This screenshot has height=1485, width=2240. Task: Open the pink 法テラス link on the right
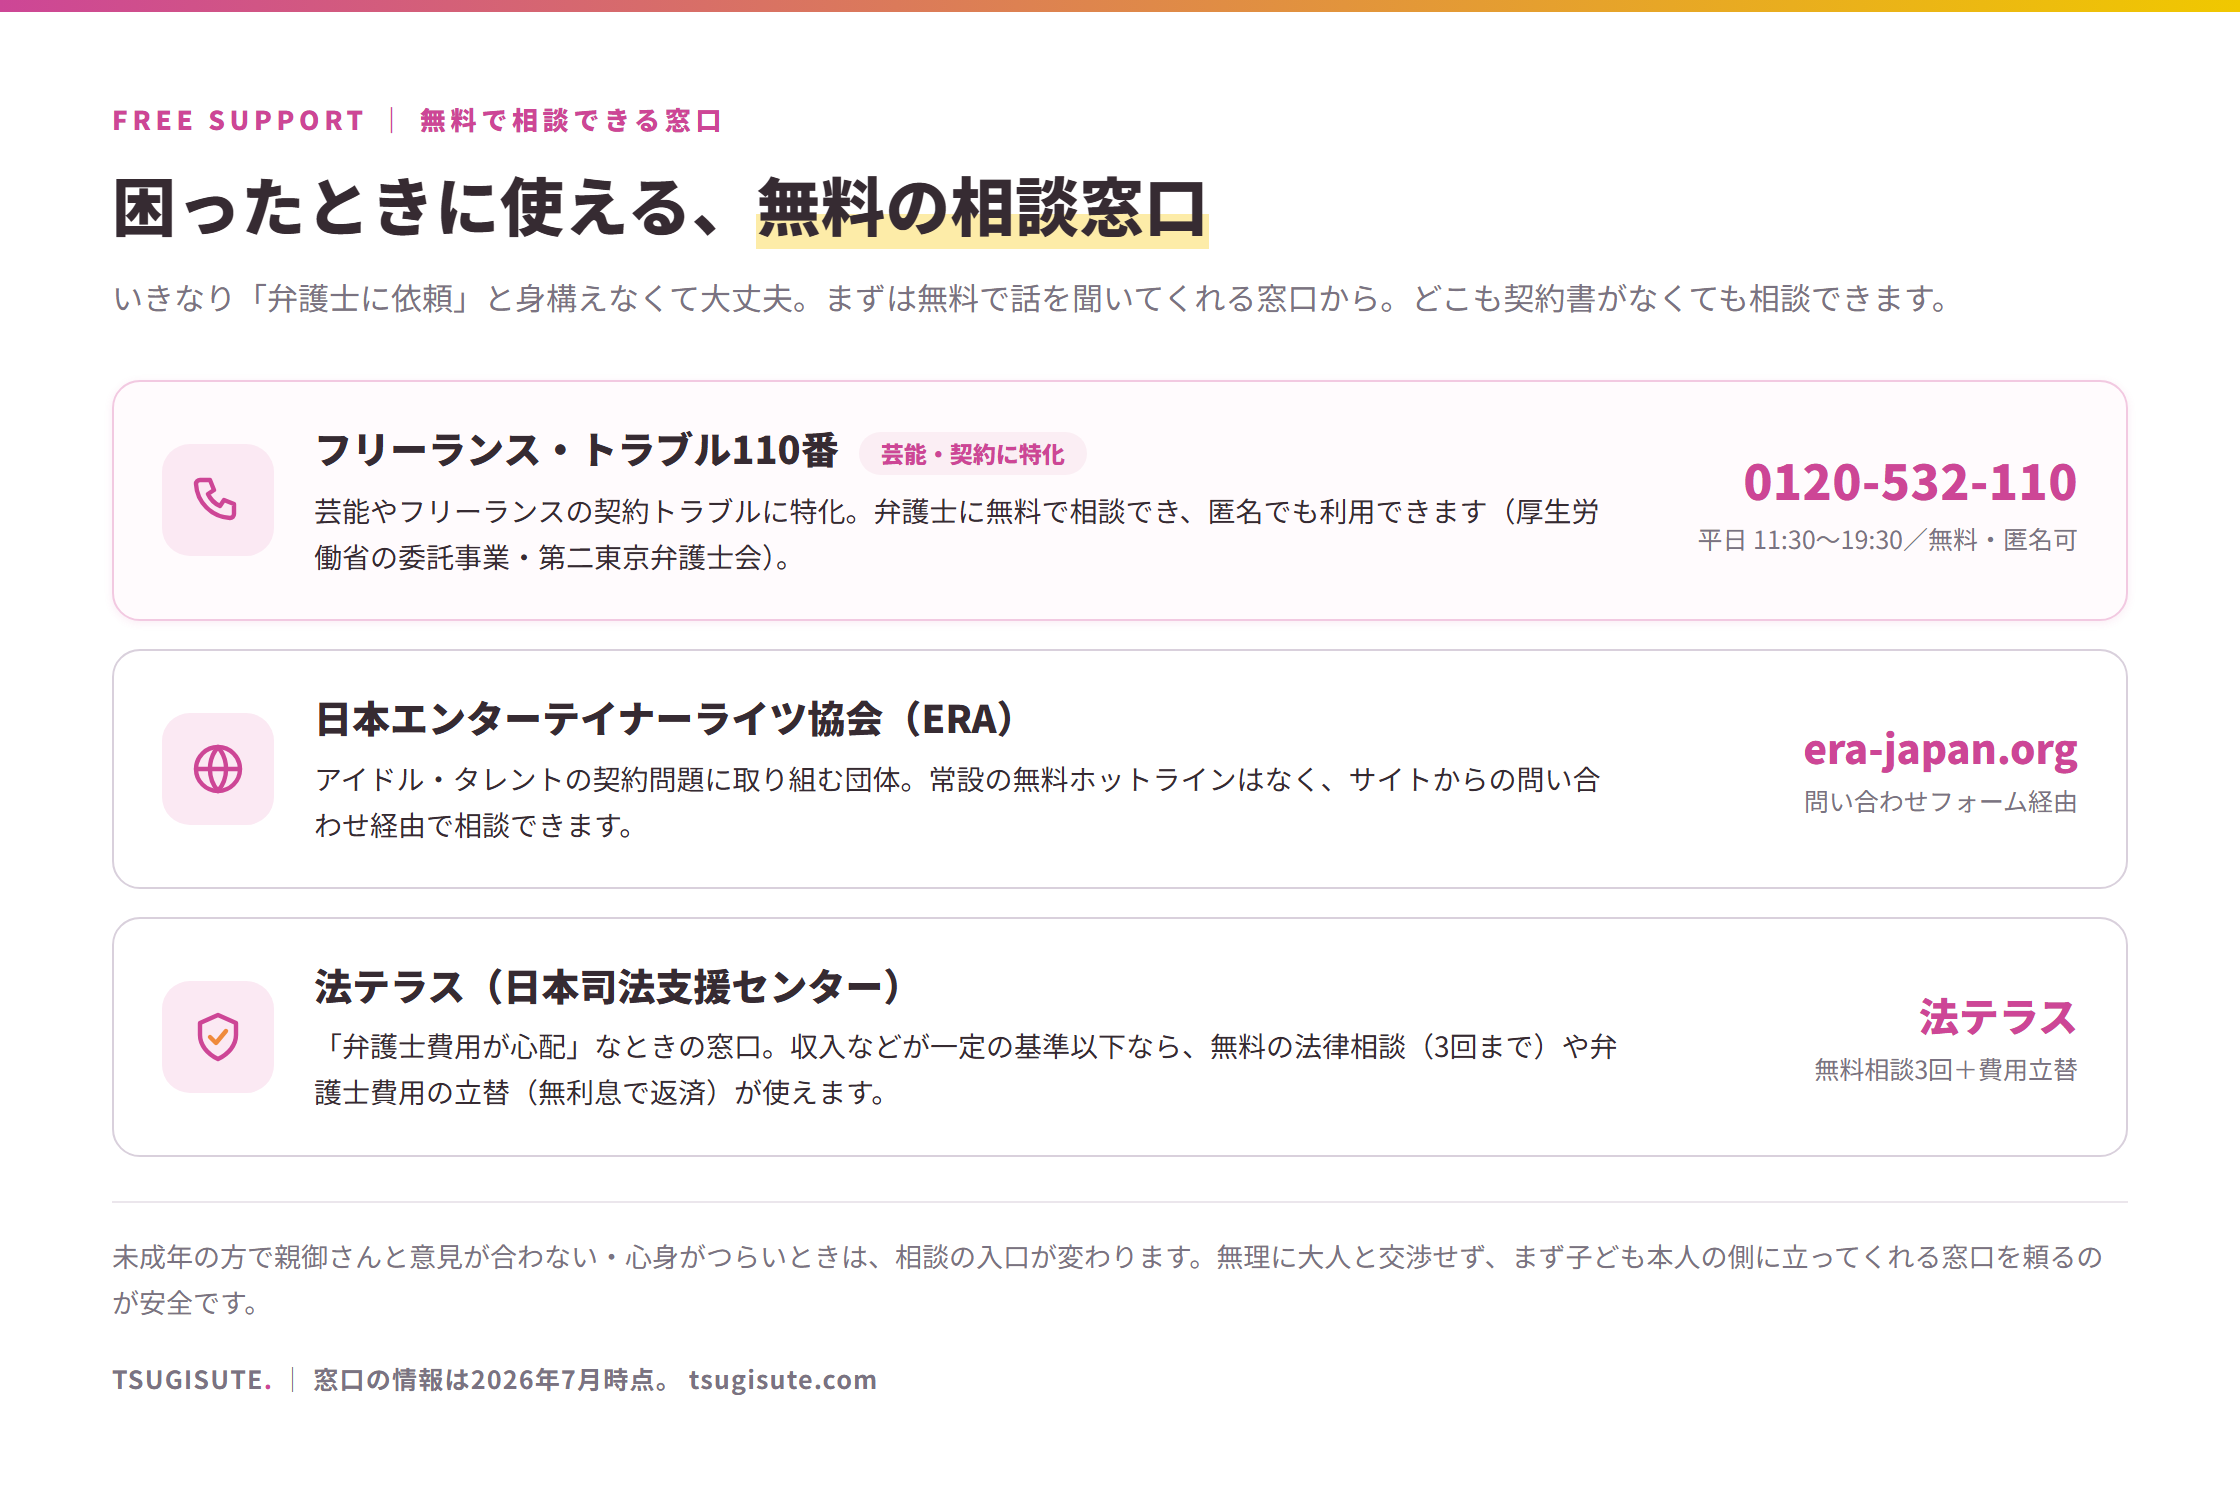click(x=1998, y=1017)
